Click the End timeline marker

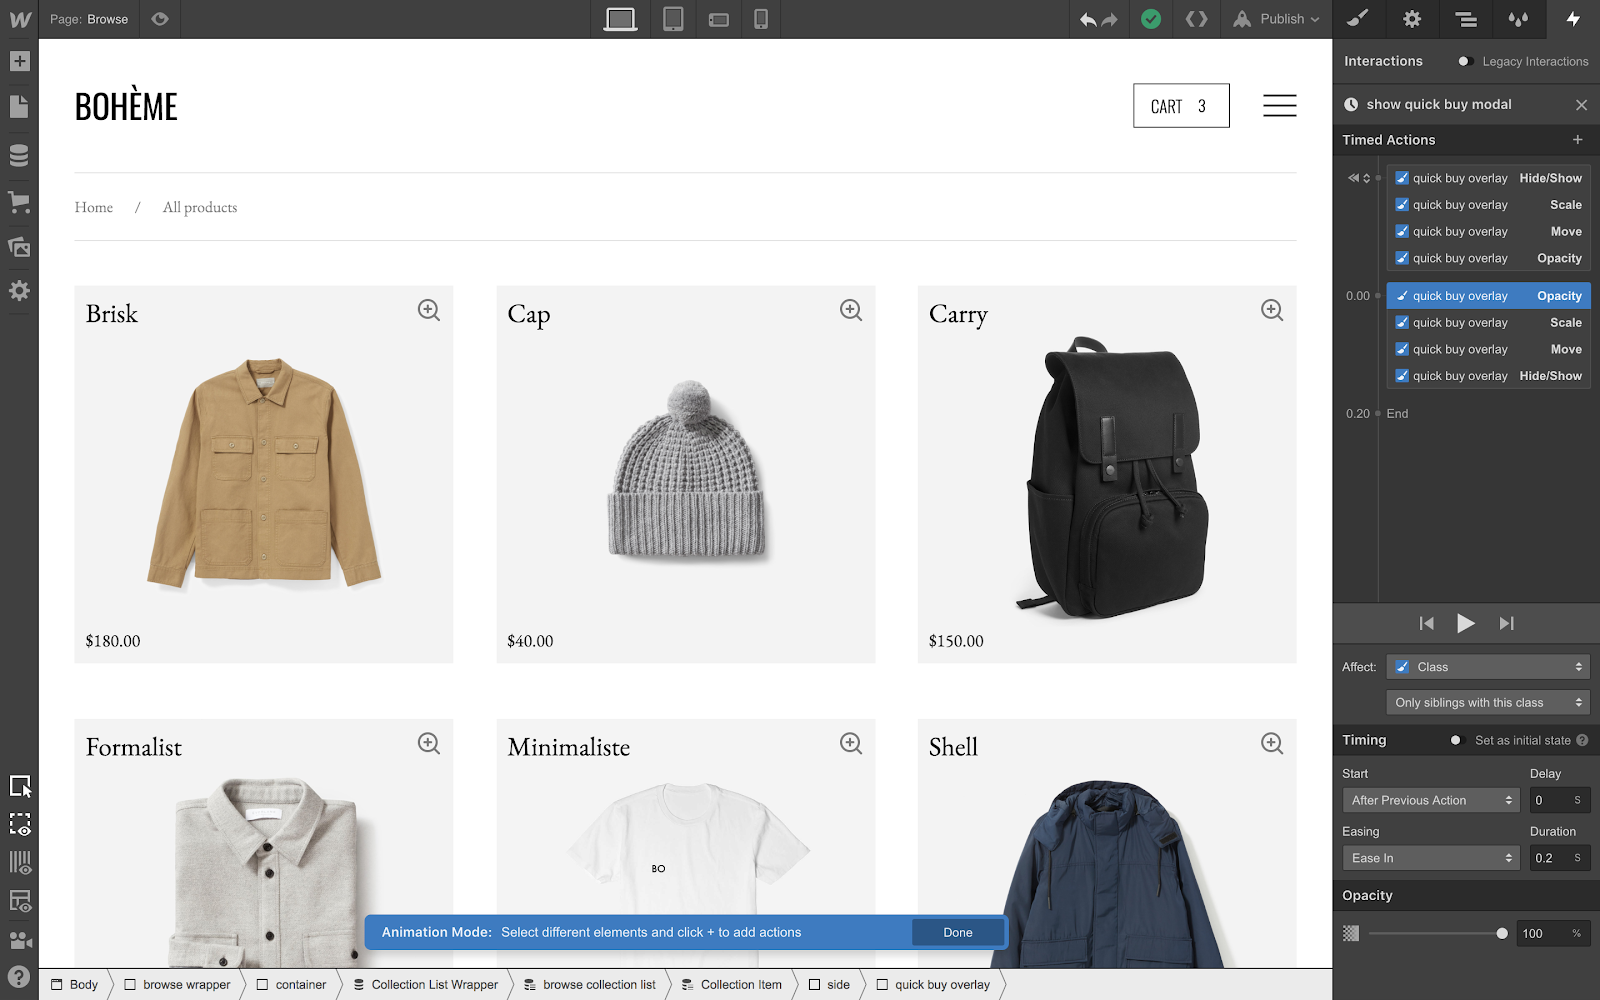tap(1397, 414)
